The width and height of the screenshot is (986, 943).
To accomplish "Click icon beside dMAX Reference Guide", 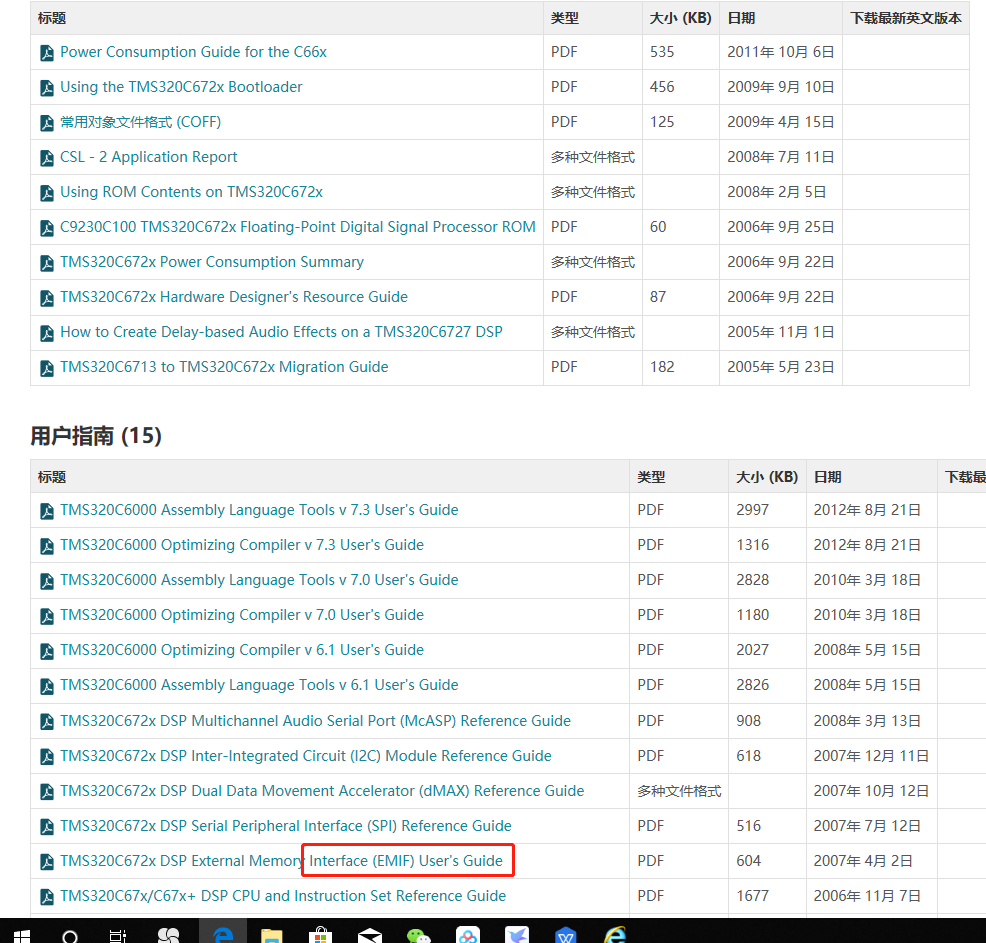I will pos(47,792).
